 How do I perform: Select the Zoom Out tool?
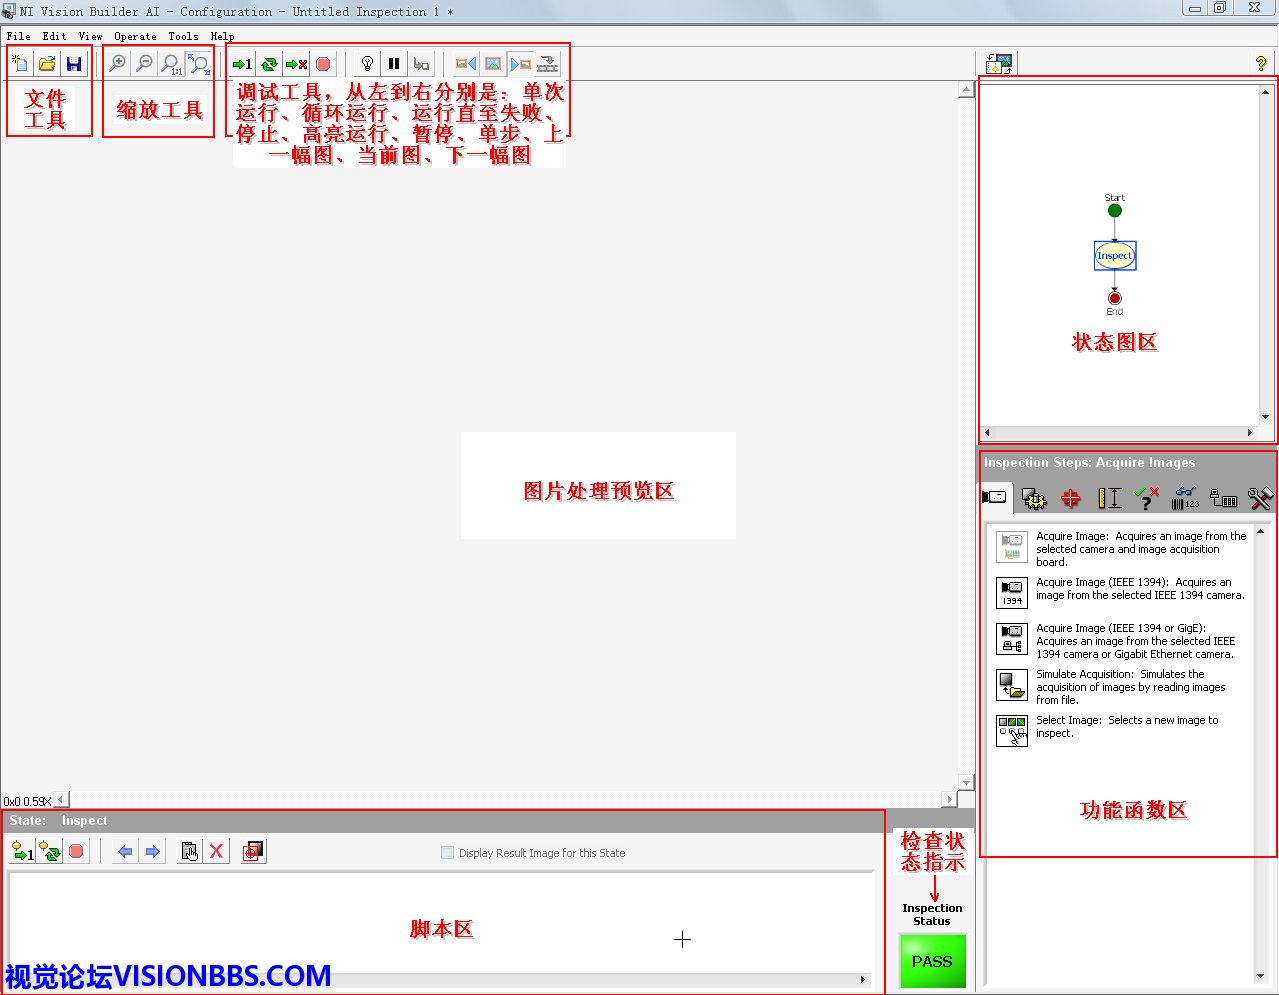click(x=145, y=64)
